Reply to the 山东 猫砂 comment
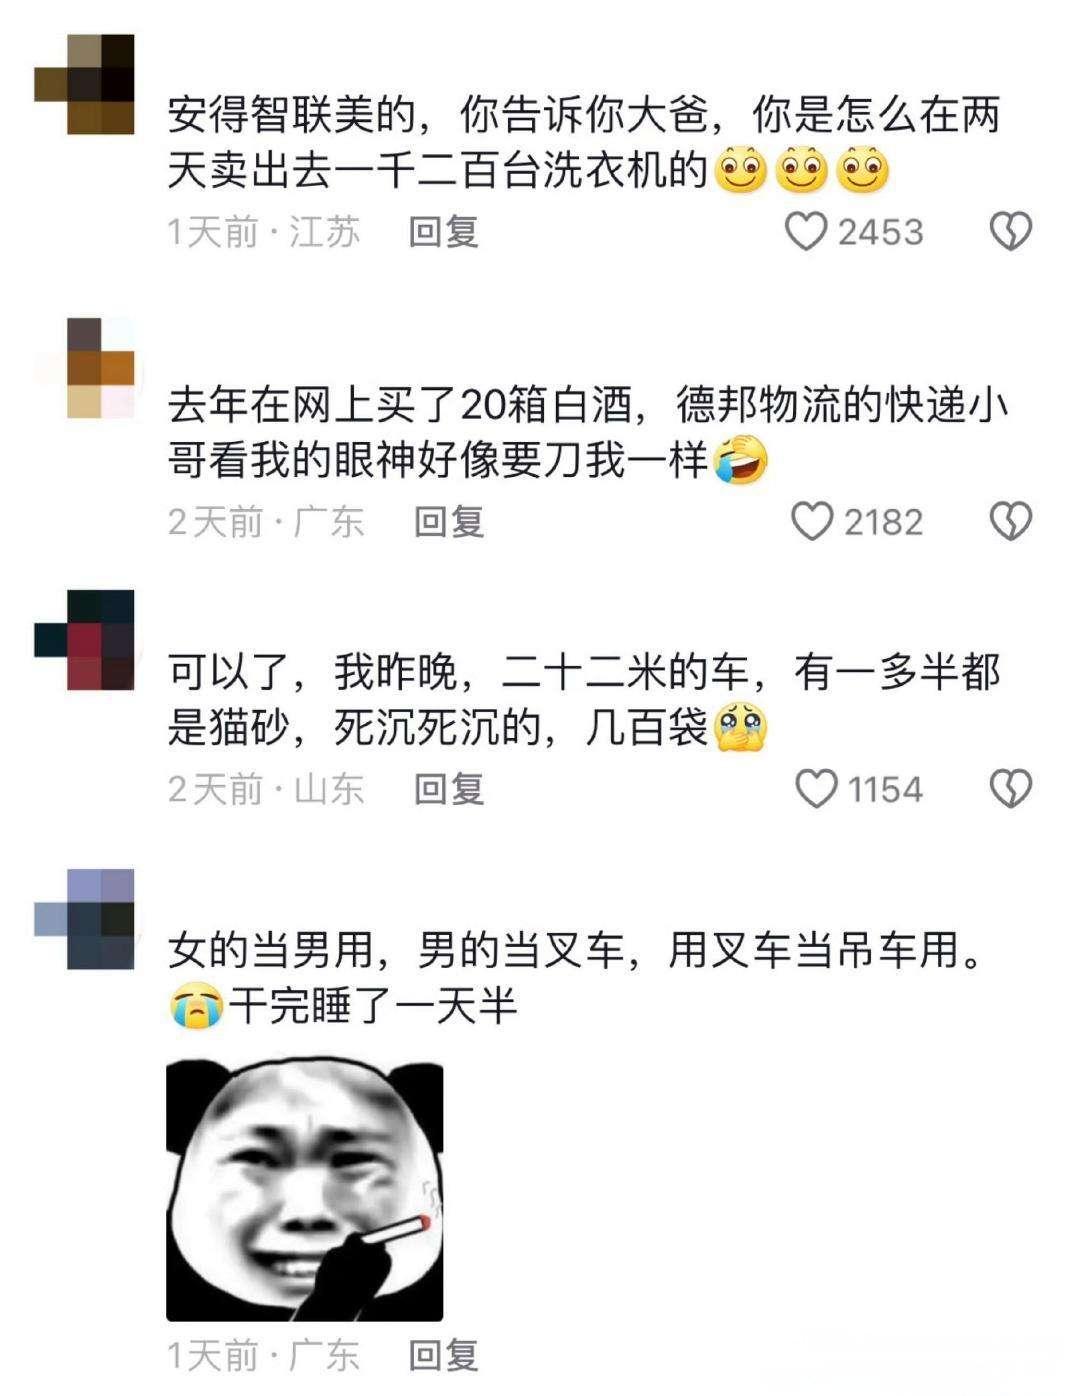The image size is (1080, 1396). [x=449, y=789]
